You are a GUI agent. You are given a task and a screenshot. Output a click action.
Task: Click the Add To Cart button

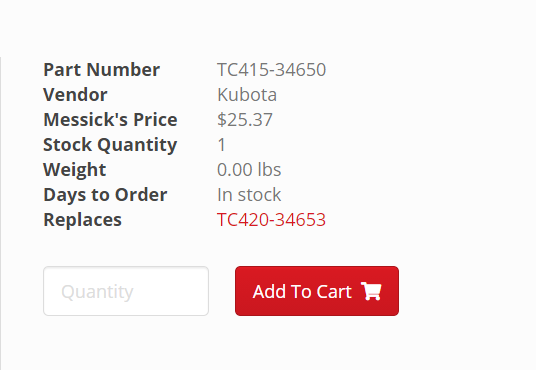click(x=317, y=291)
